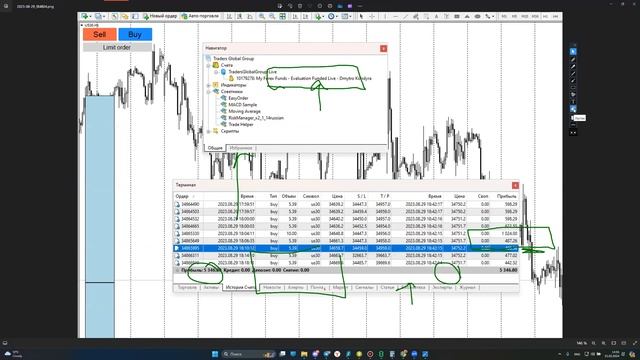Select the trendline drawing tool

[x=406, y=16]
